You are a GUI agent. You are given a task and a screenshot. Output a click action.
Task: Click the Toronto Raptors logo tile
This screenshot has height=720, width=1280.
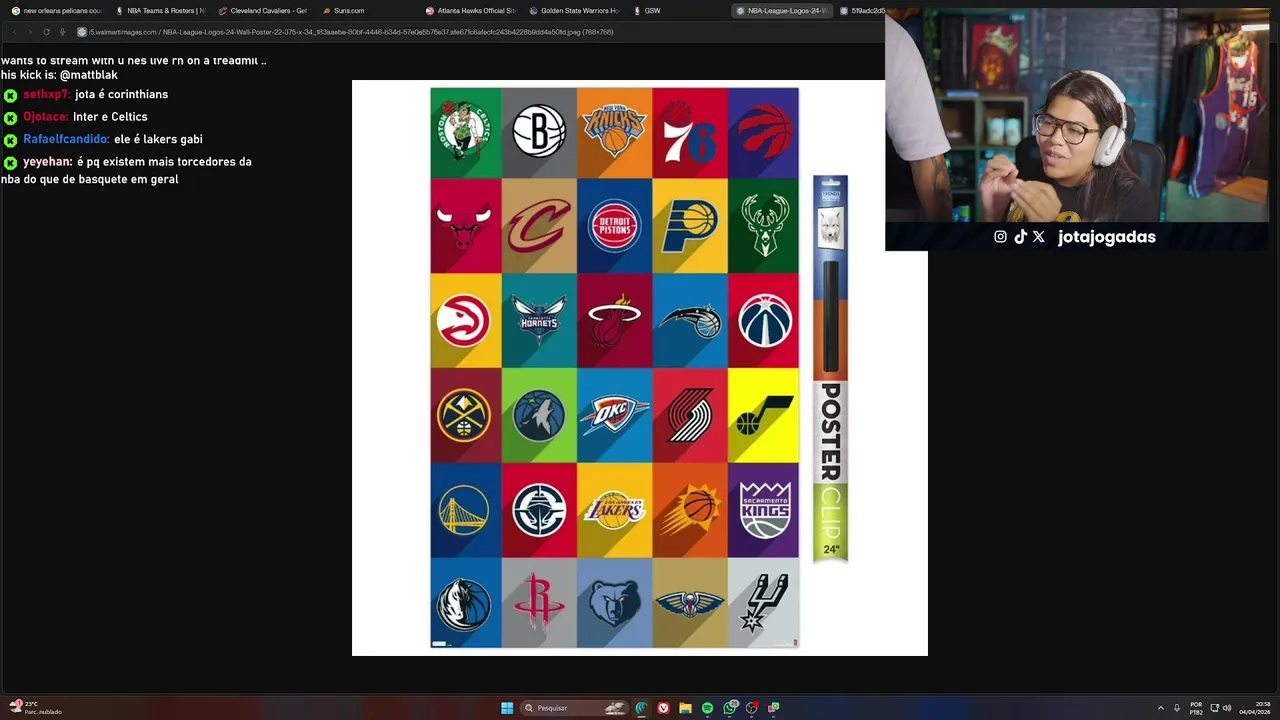(x=764, y=132)
